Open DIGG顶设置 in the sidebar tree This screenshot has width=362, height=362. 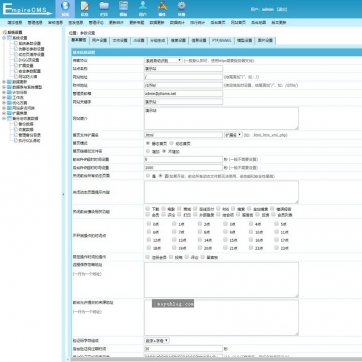pos(29,60)
